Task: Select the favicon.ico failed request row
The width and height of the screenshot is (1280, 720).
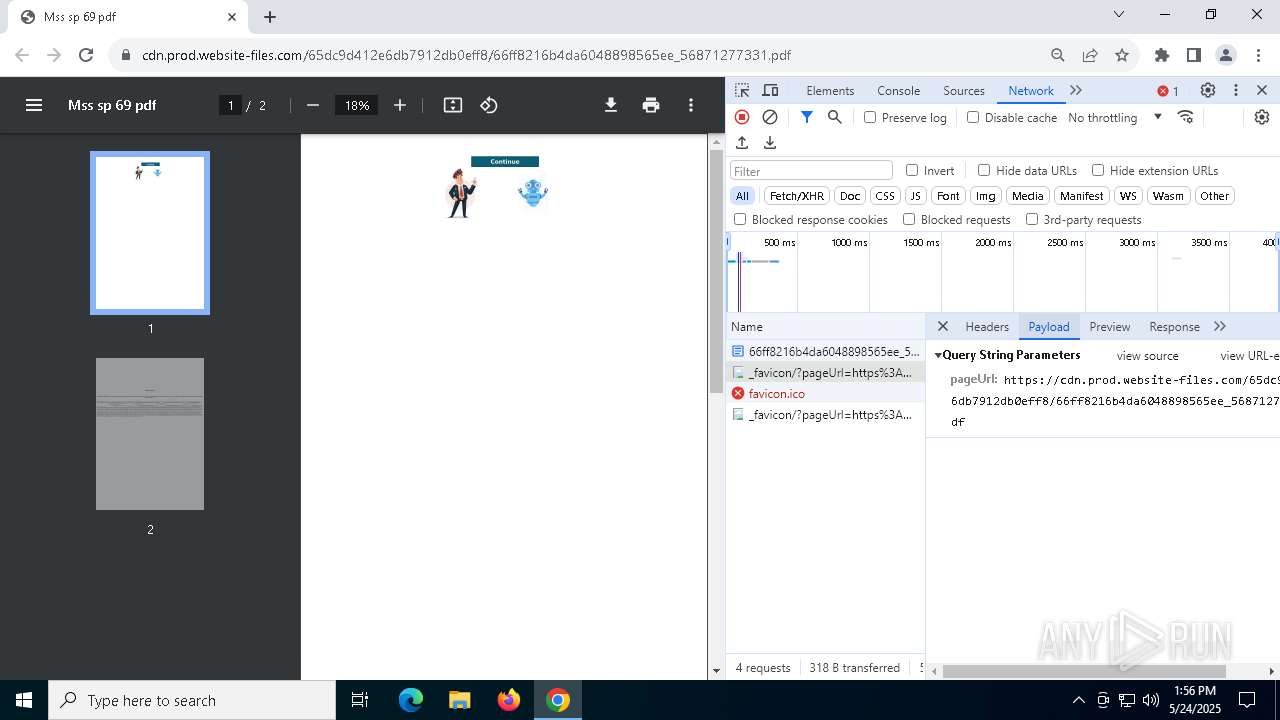Action: click(825, 393)
